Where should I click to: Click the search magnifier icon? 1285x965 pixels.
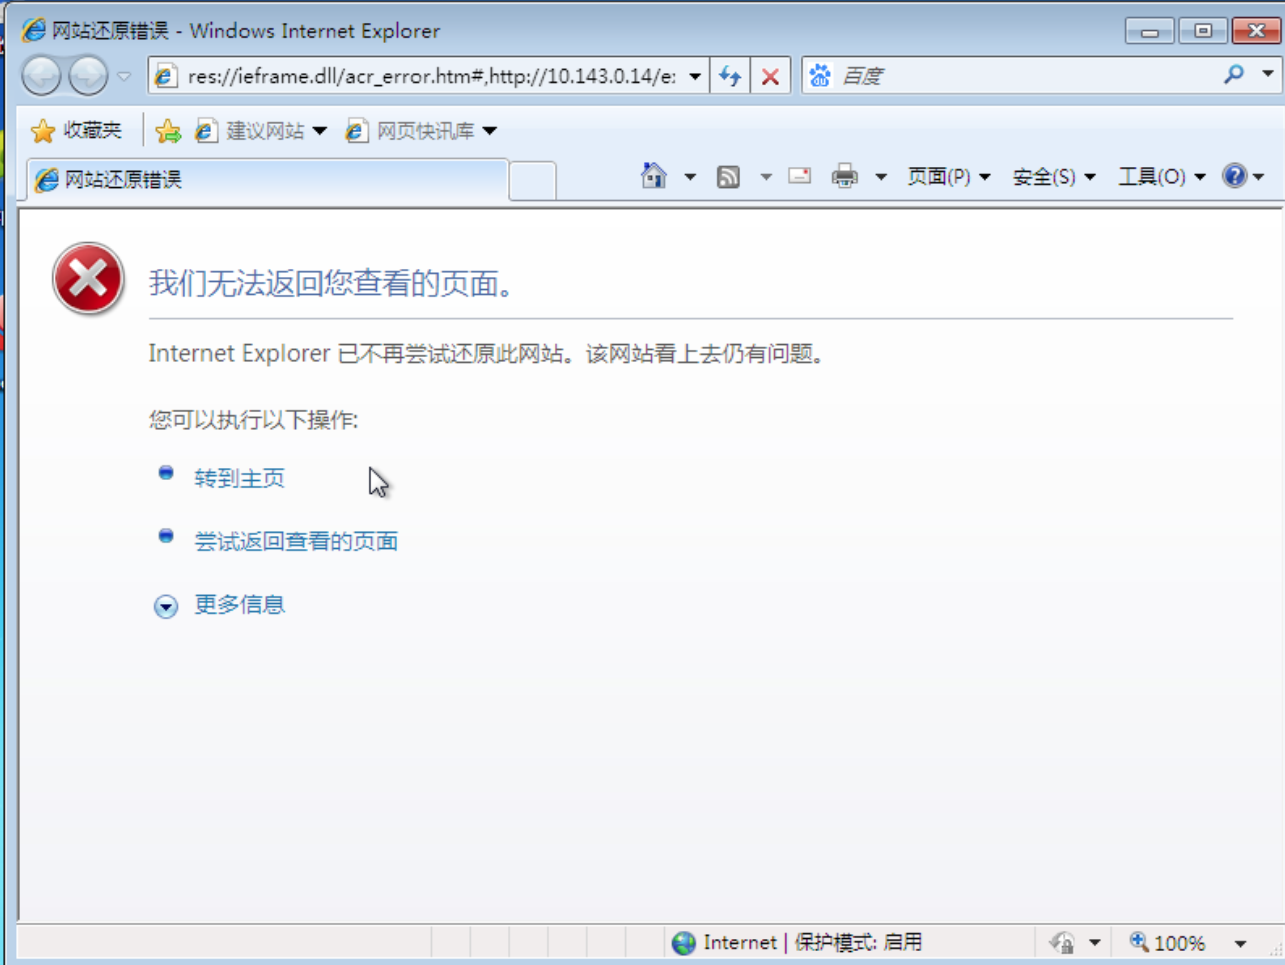pyautogui.click(x=1234, y=75)
